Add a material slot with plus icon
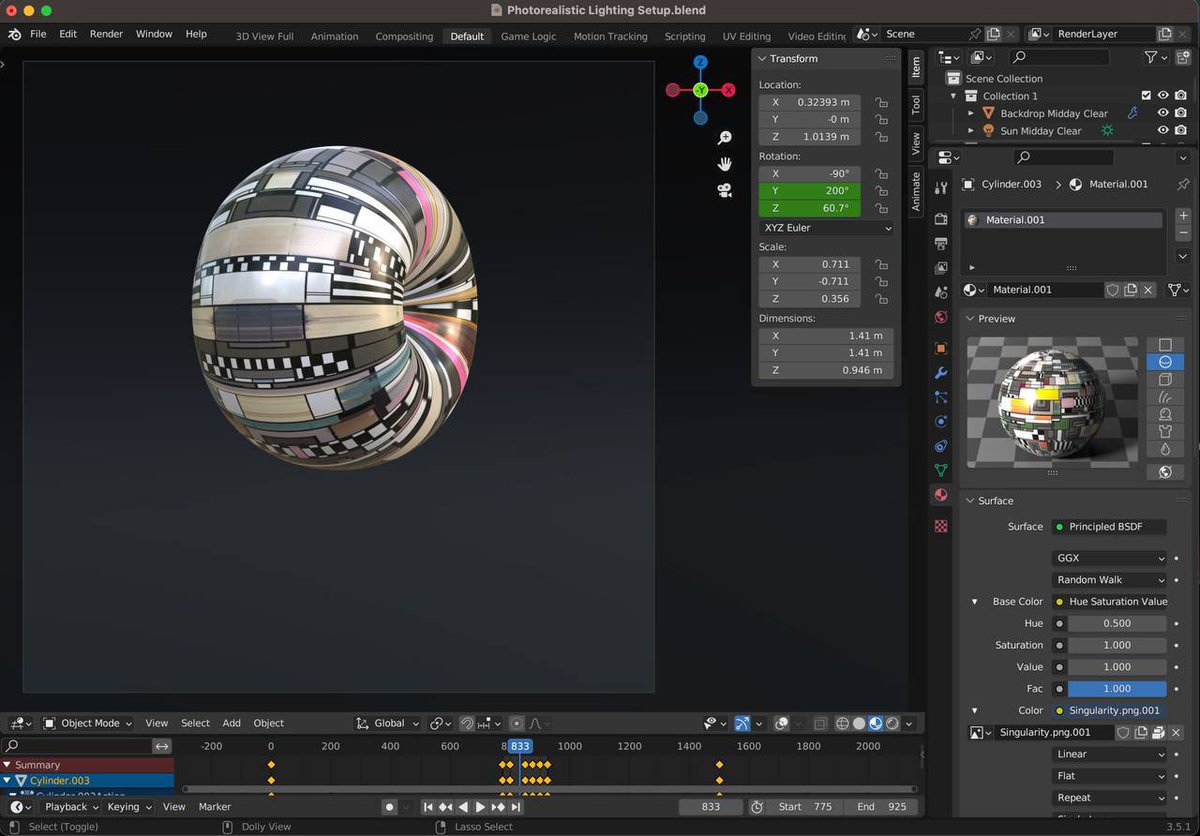Screen dimensions: 1200x836 [1184, 216]
